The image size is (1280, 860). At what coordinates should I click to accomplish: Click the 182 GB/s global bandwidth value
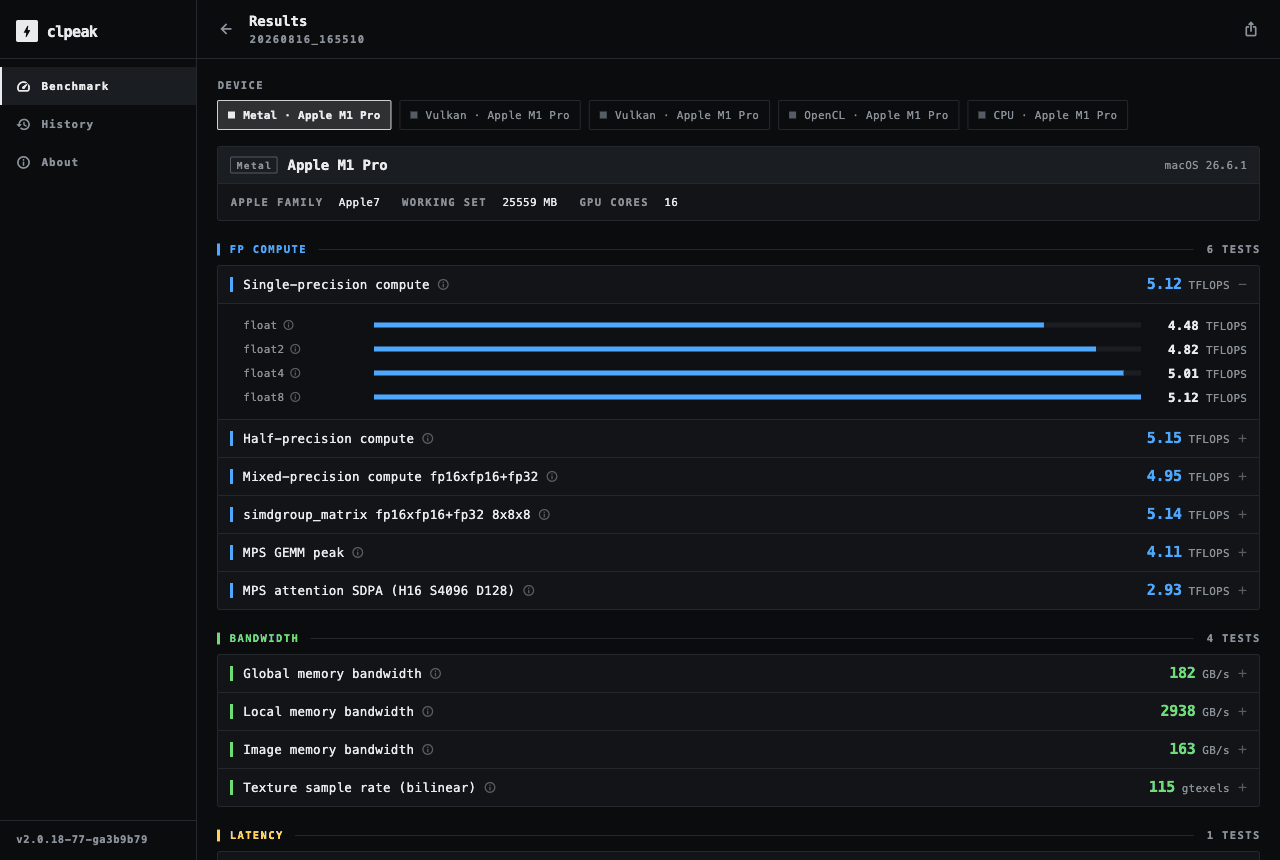1199,674
